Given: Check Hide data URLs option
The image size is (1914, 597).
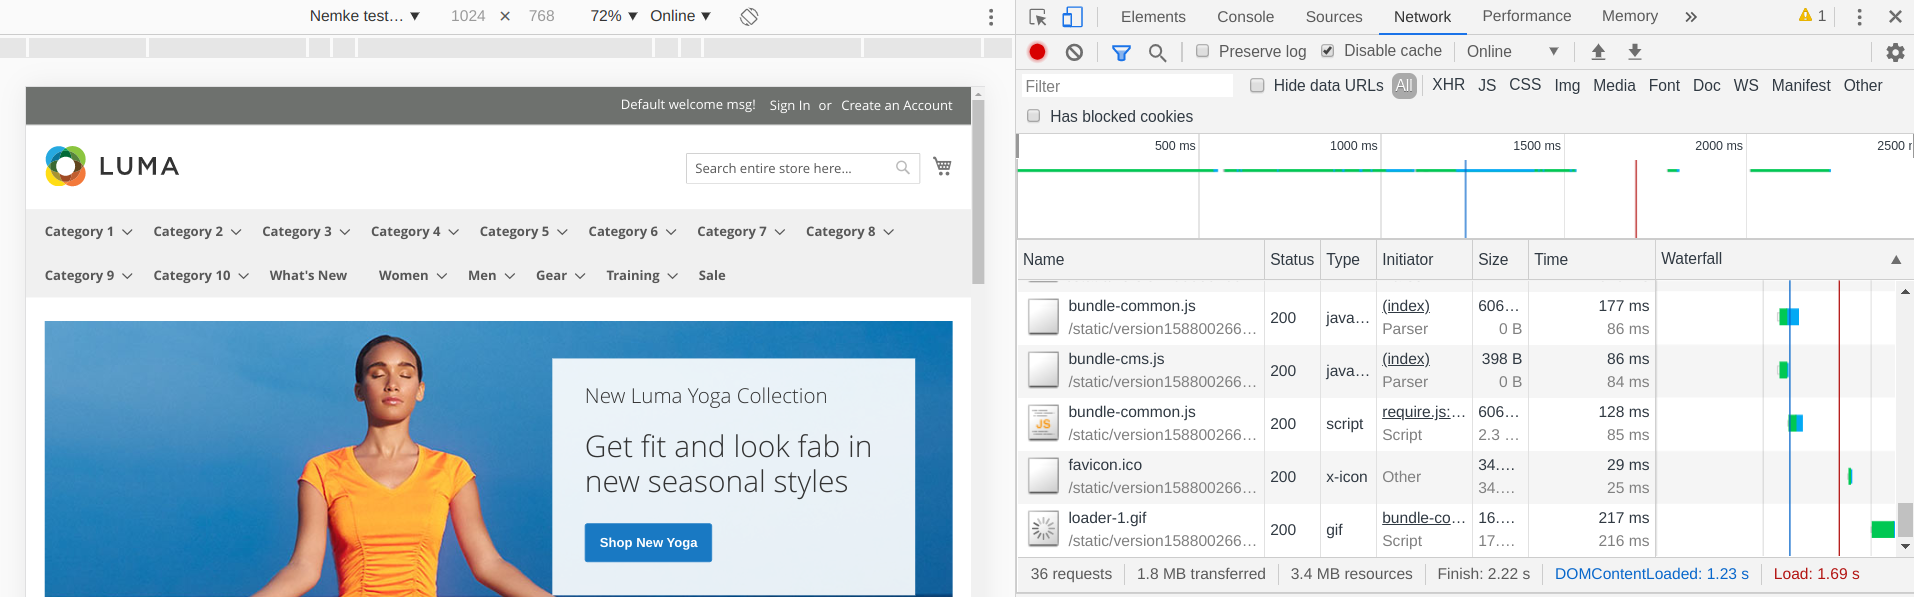Looking at the screenshot, I should click(1257, 86).
